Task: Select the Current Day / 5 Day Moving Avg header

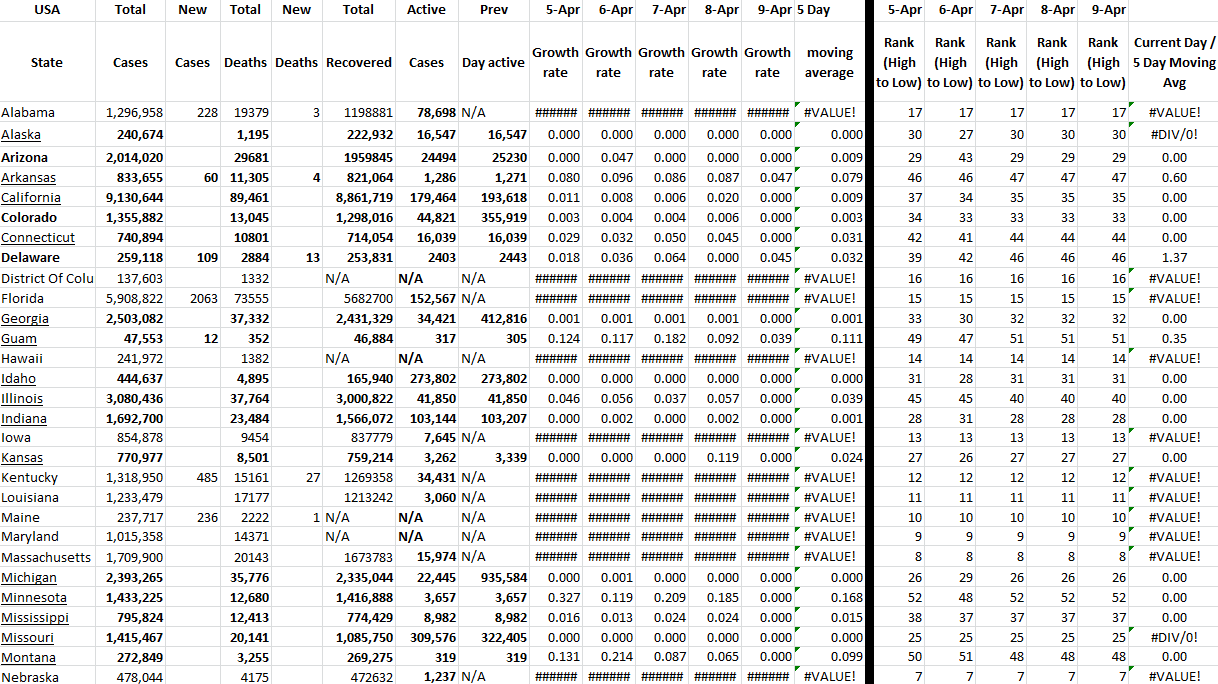Action: pos(1174,62)
